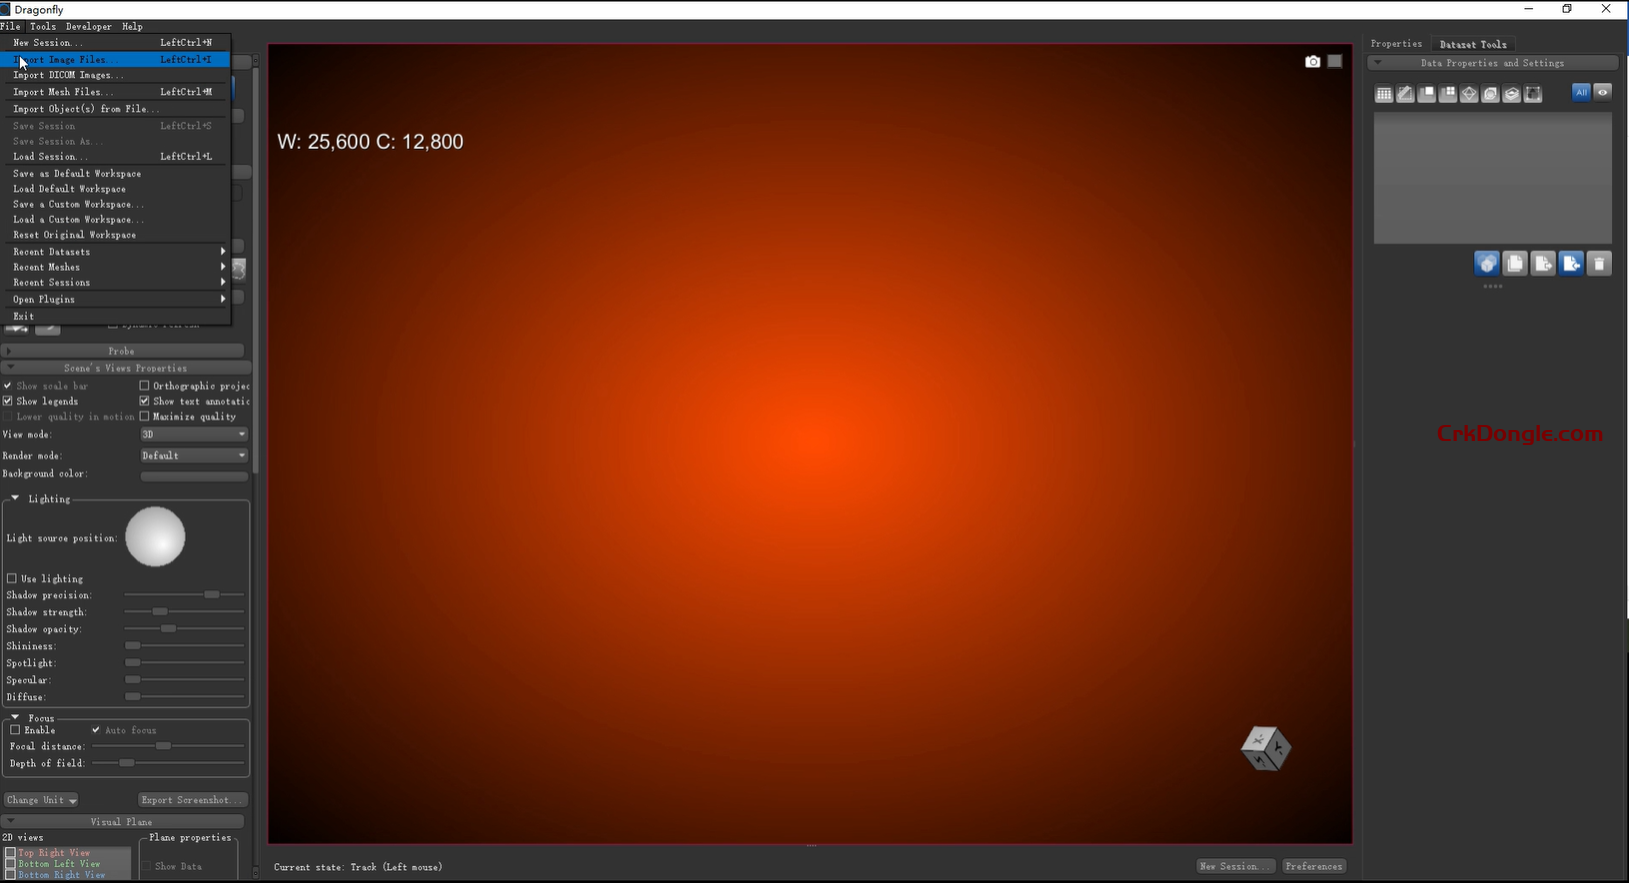Enable the Use lighting checkbox
Screen dimensions: 1629x883
click(x=12, y=579)
